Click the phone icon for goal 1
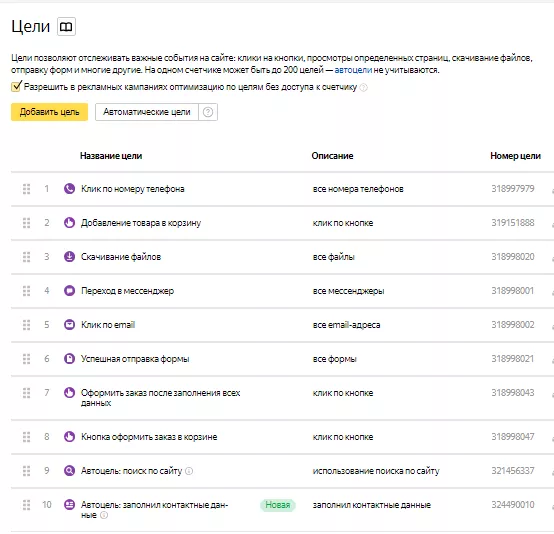The width and height of the screenshot is (554, 534). tap(69, 189)
